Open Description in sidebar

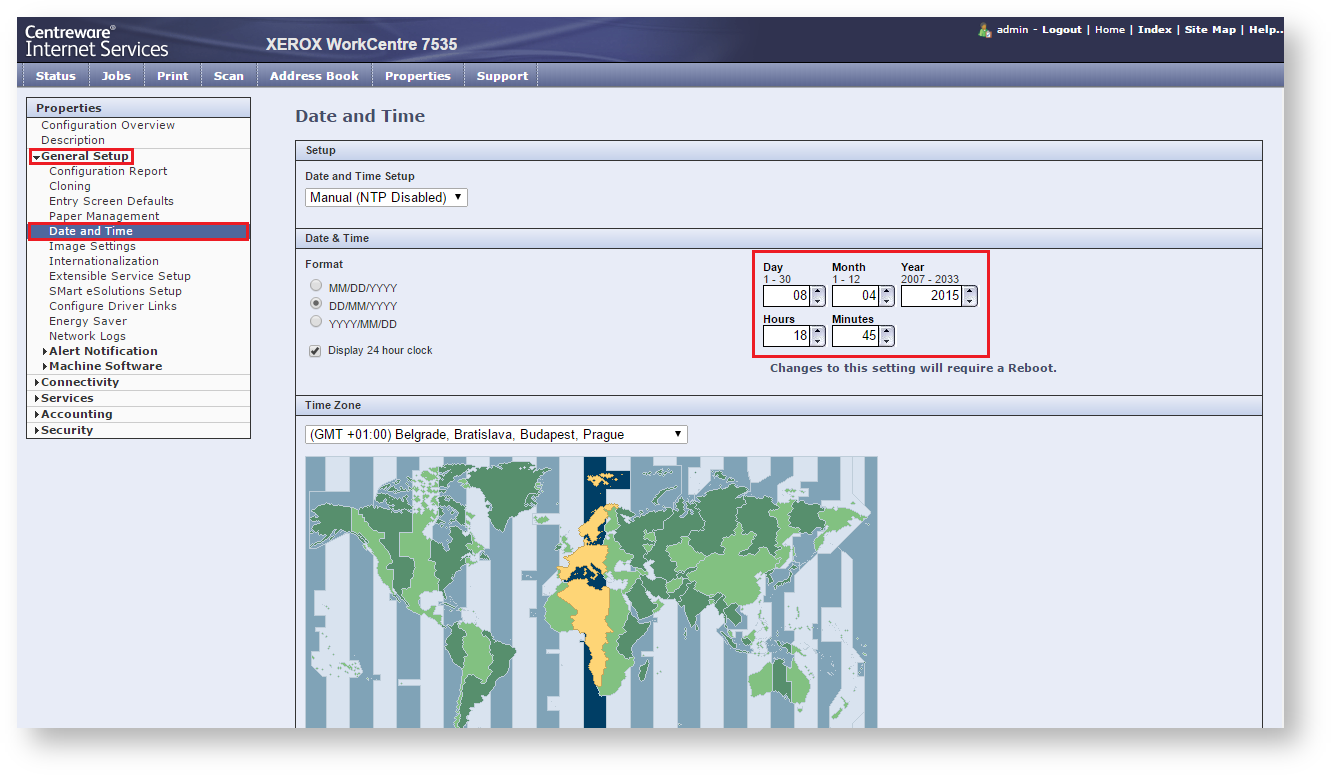(x=73, y=140)
